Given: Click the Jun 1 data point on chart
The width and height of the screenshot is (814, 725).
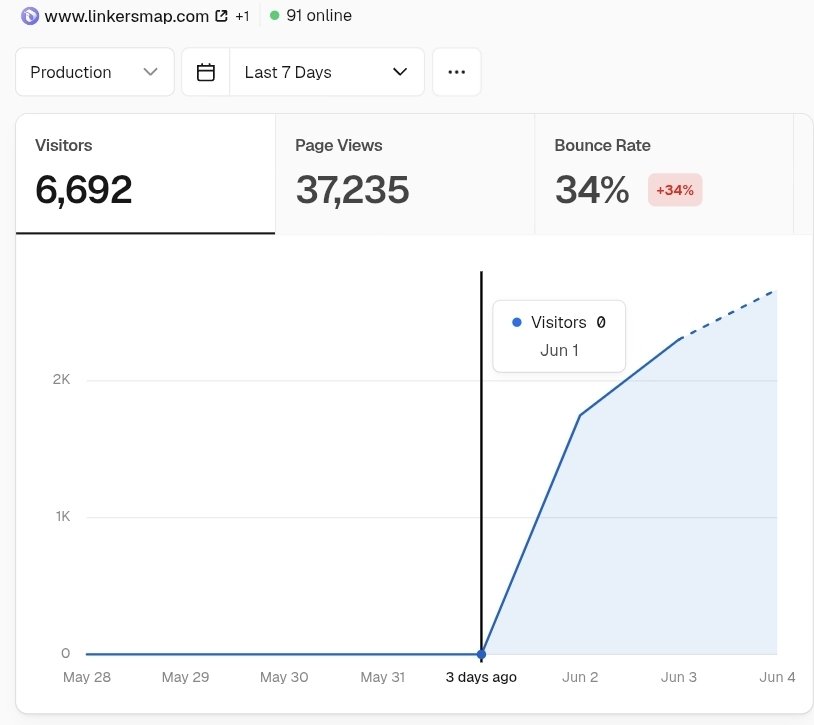Looking at the screenshot, I should pyautogui.click(x=481, y=654).
